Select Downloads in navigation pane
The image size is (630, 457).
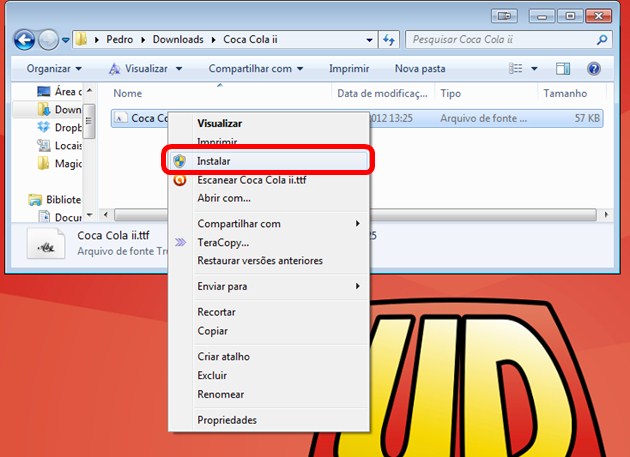pos(59,109)
